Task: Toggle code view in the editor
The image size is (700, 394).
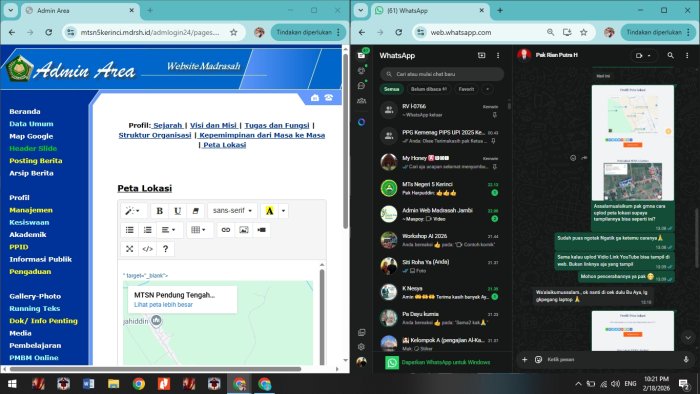Action: click(147, 249)
